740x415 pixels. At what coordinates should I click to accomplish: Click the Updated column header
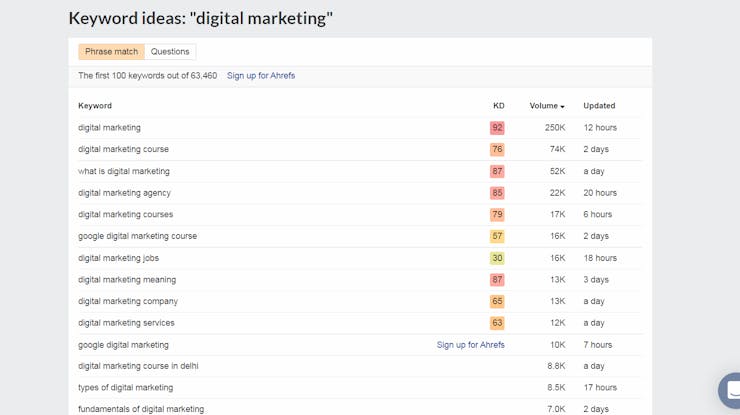(x=599, y=106)
